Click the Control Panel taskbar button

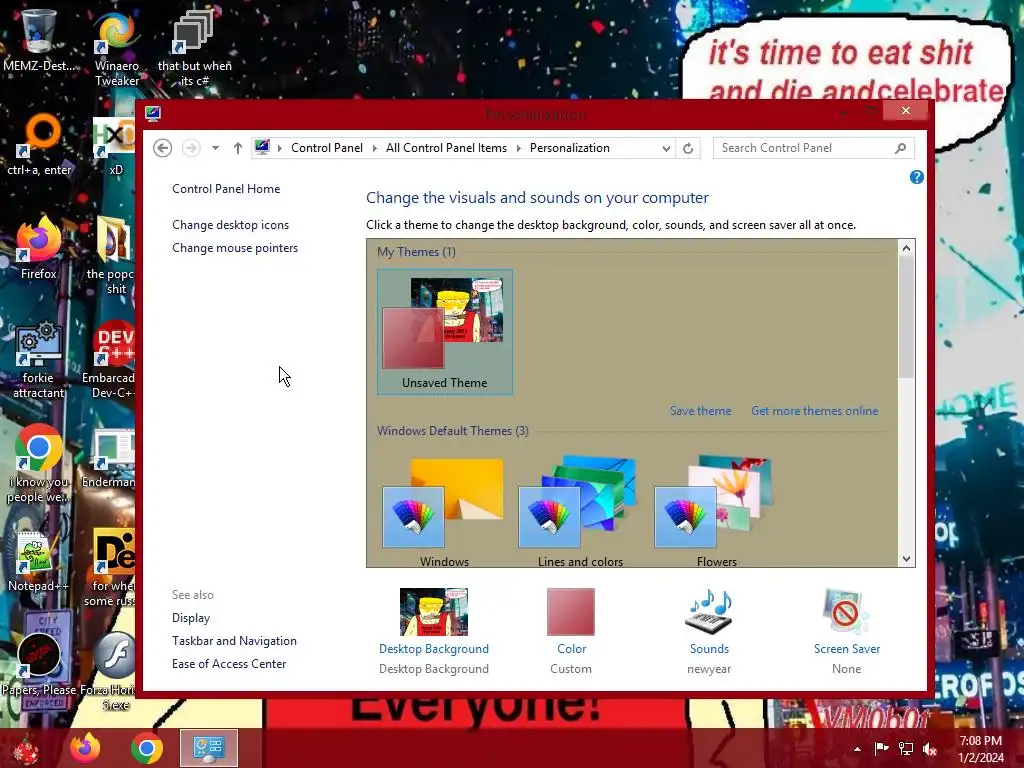[208, 748]
